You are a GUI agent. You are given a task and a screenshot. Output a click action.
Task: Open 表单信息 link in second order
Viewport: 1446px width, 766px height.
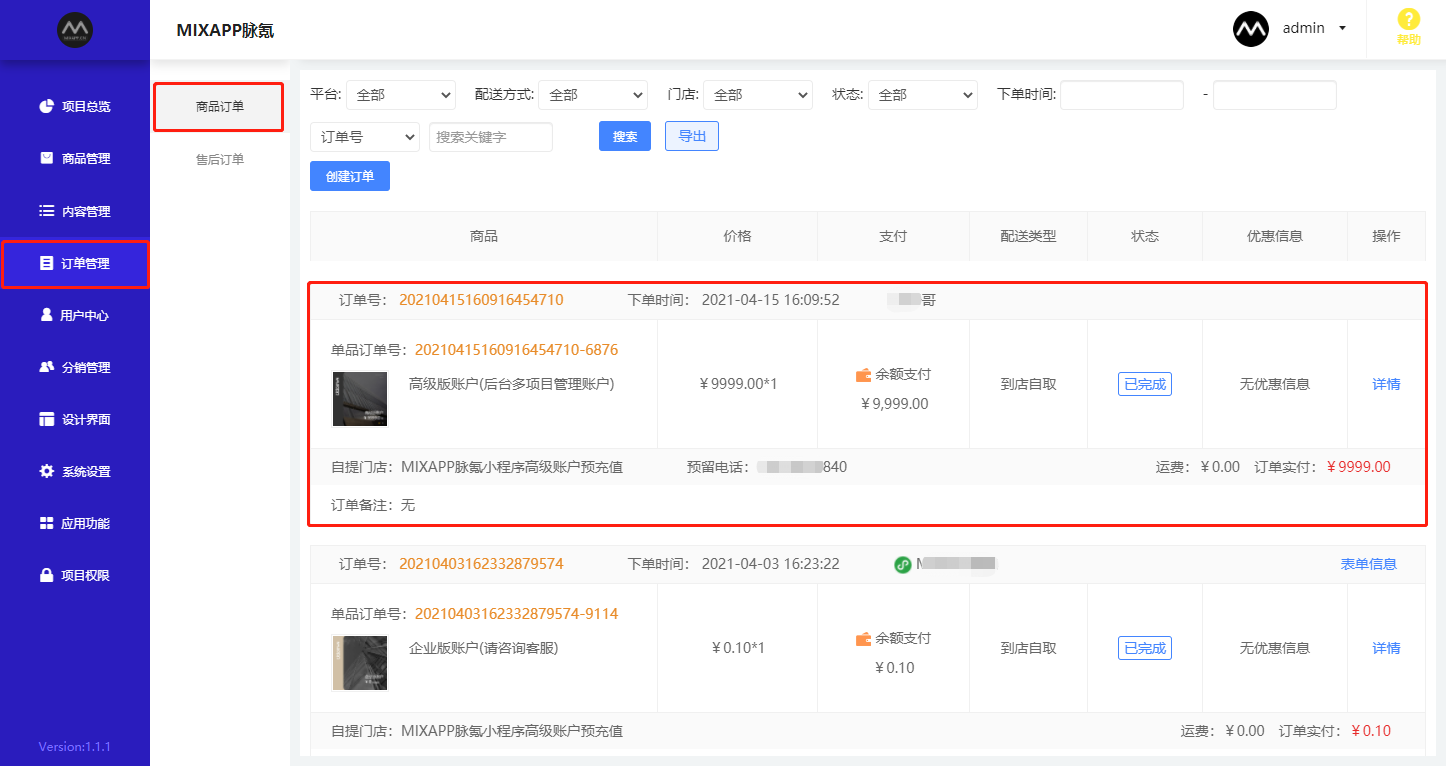(1368, 564)
